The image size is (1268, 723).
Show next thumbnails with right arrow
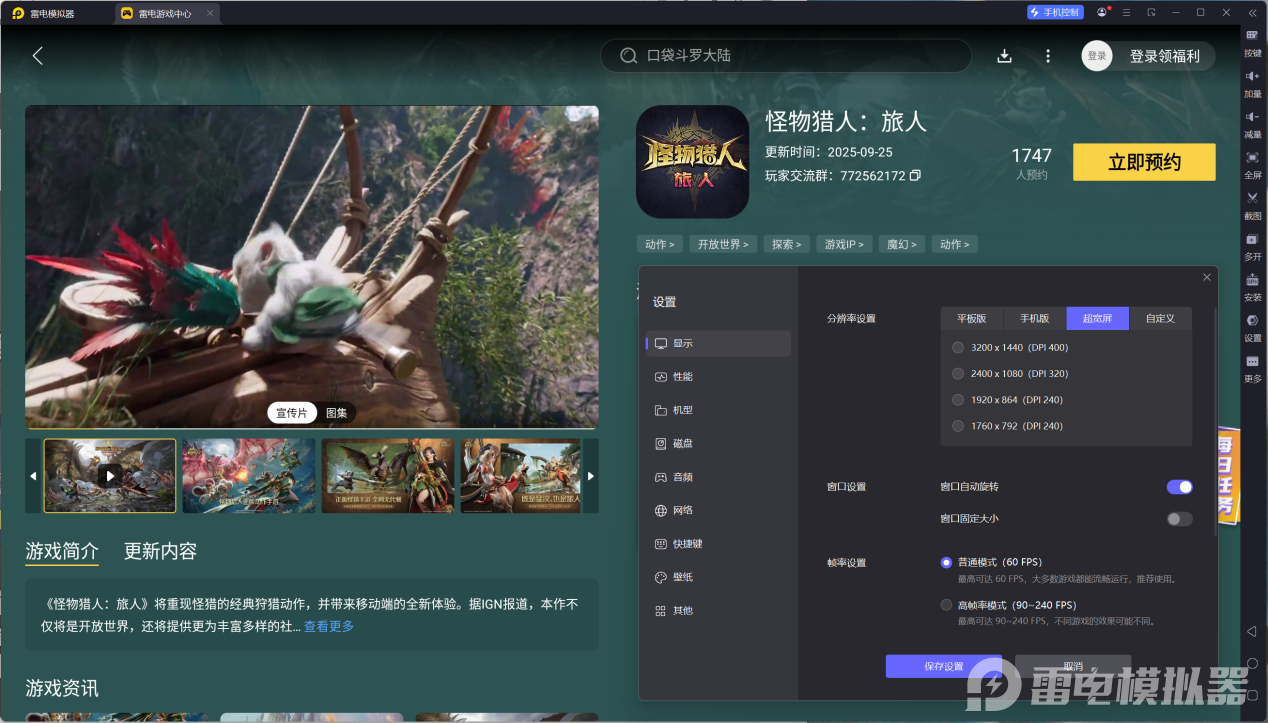coord(590,475)
